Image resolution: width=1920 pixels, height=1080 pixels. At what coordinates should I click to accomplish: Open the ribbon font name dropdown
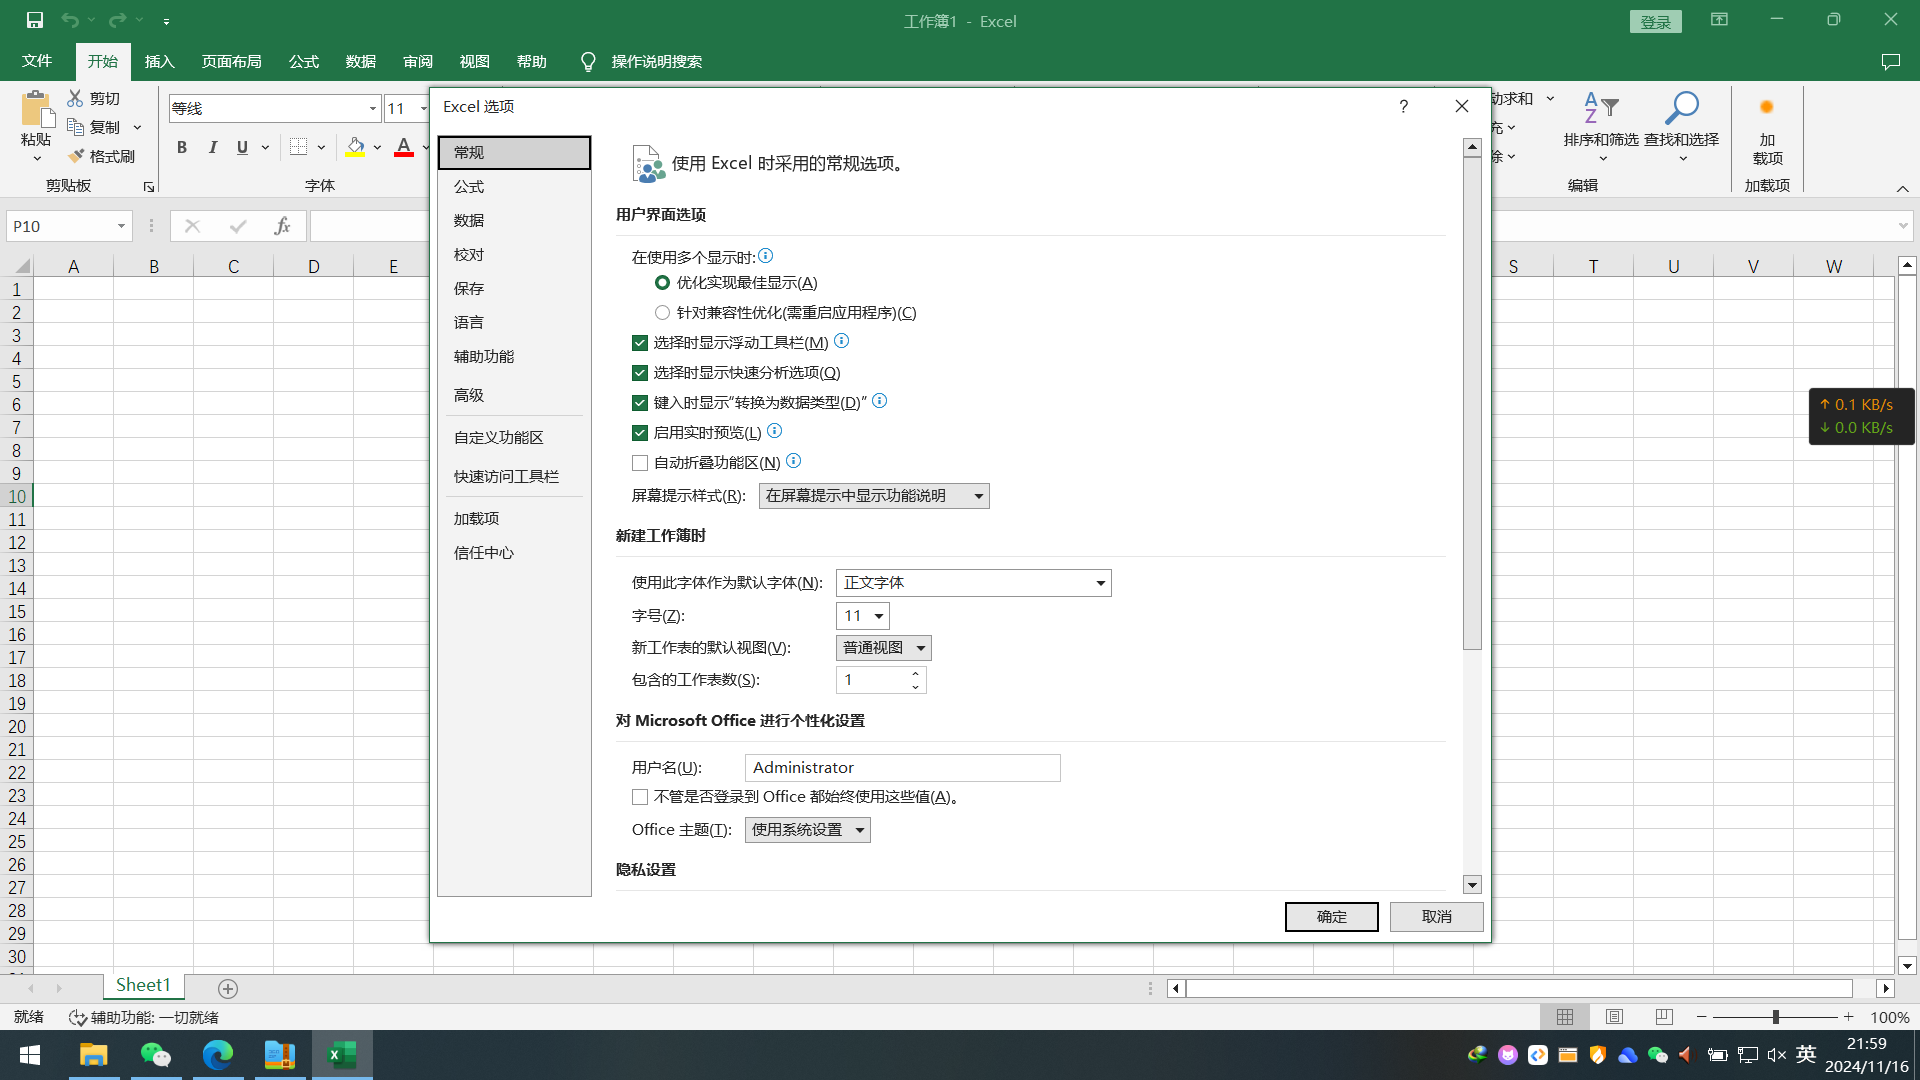[x=373, y=108]
